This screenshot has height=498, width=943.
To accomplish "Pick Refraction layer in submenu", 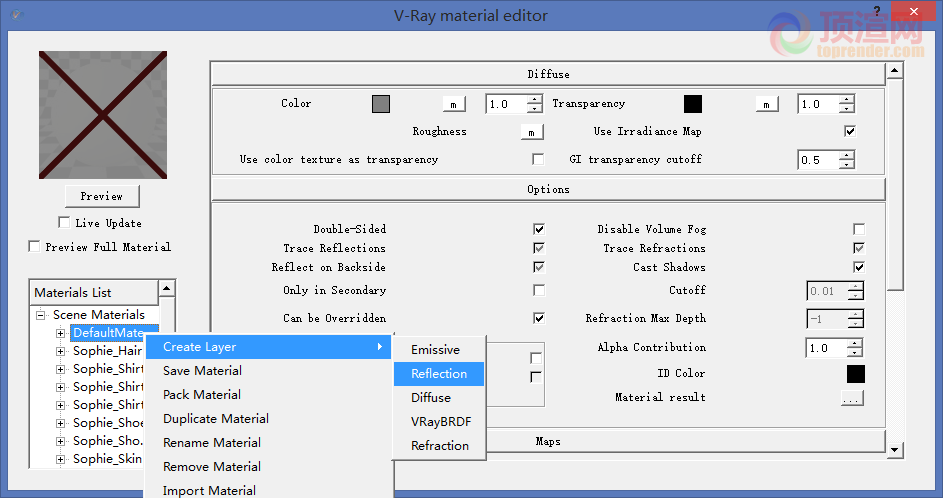I will tap(439, 446).
